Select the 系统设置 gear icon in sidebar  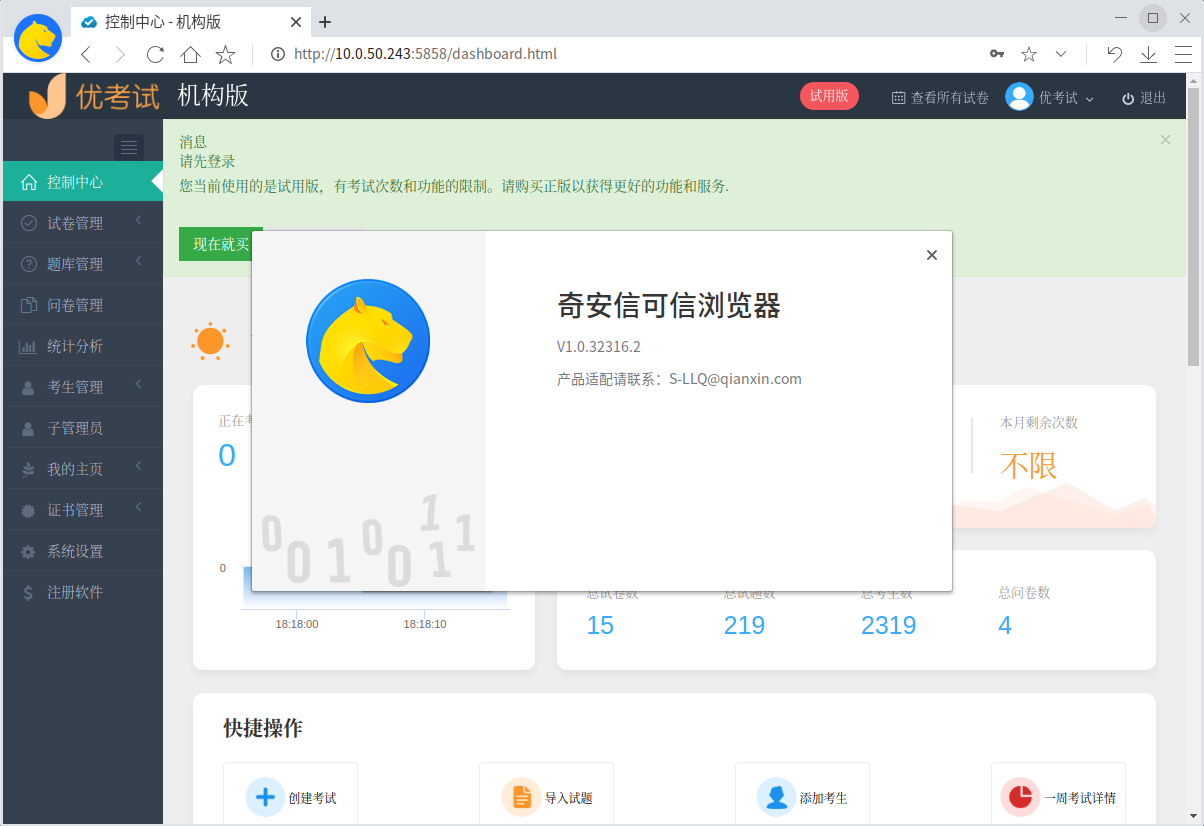30,550
